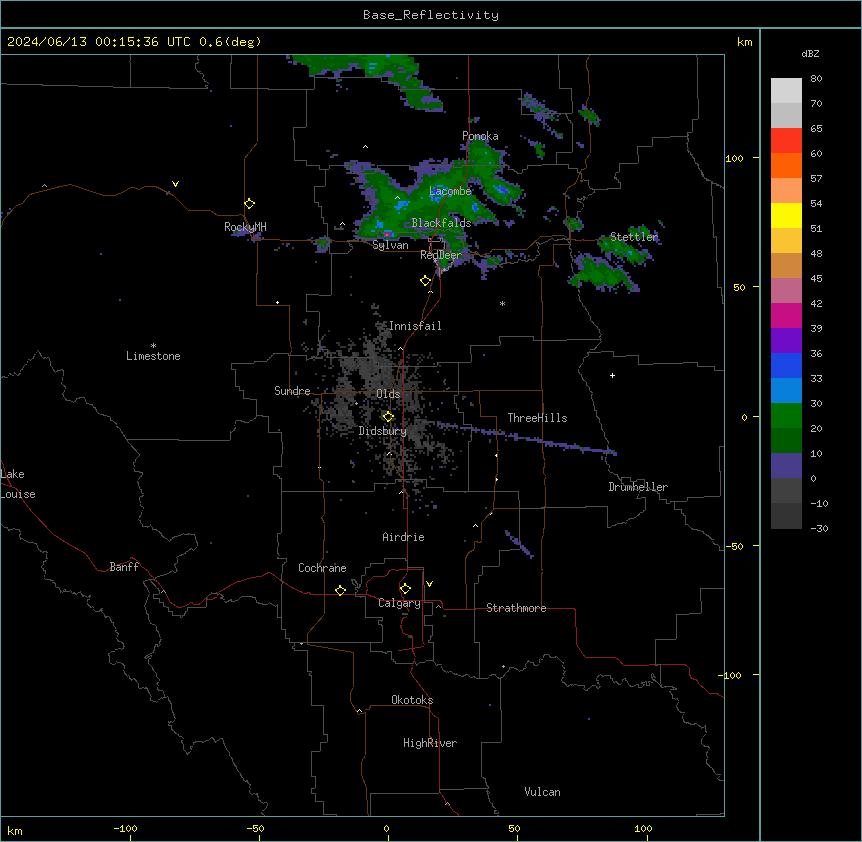Image resolution: width=862 pixels, height=842 pixels.
Task: Click the Drumheller town label
Action: click(638, 487)
